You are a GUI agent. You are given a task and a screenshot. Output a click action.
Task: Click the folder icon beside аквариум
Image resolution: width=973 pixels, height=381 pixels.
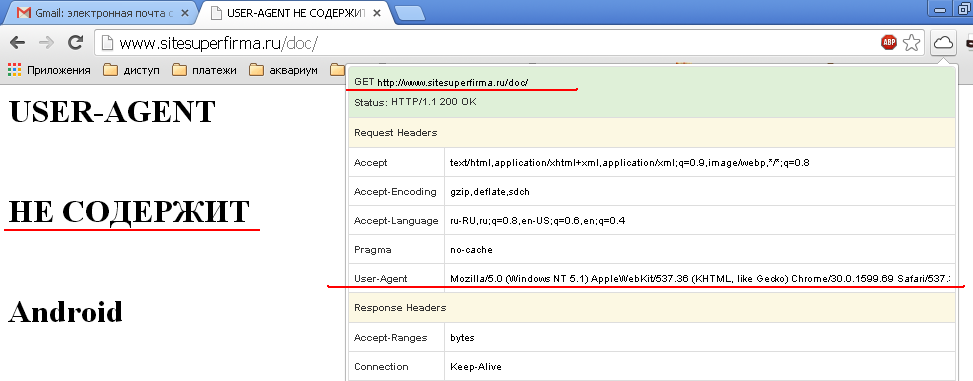(257, 70)
